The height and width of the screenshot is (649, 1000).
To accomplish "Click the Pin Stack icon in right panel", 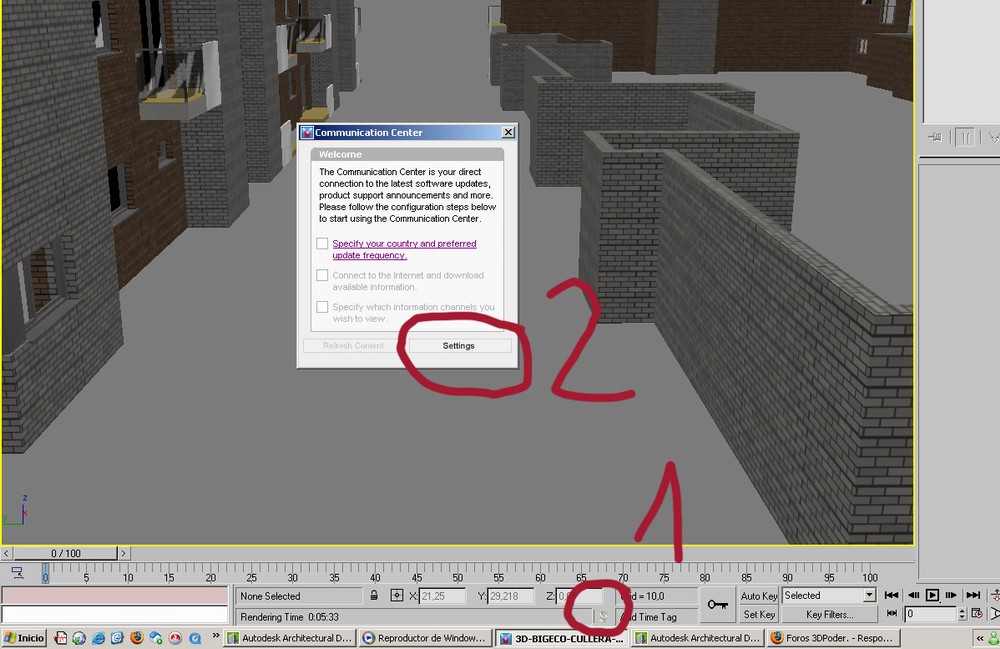I will click(x=936, y=137).
